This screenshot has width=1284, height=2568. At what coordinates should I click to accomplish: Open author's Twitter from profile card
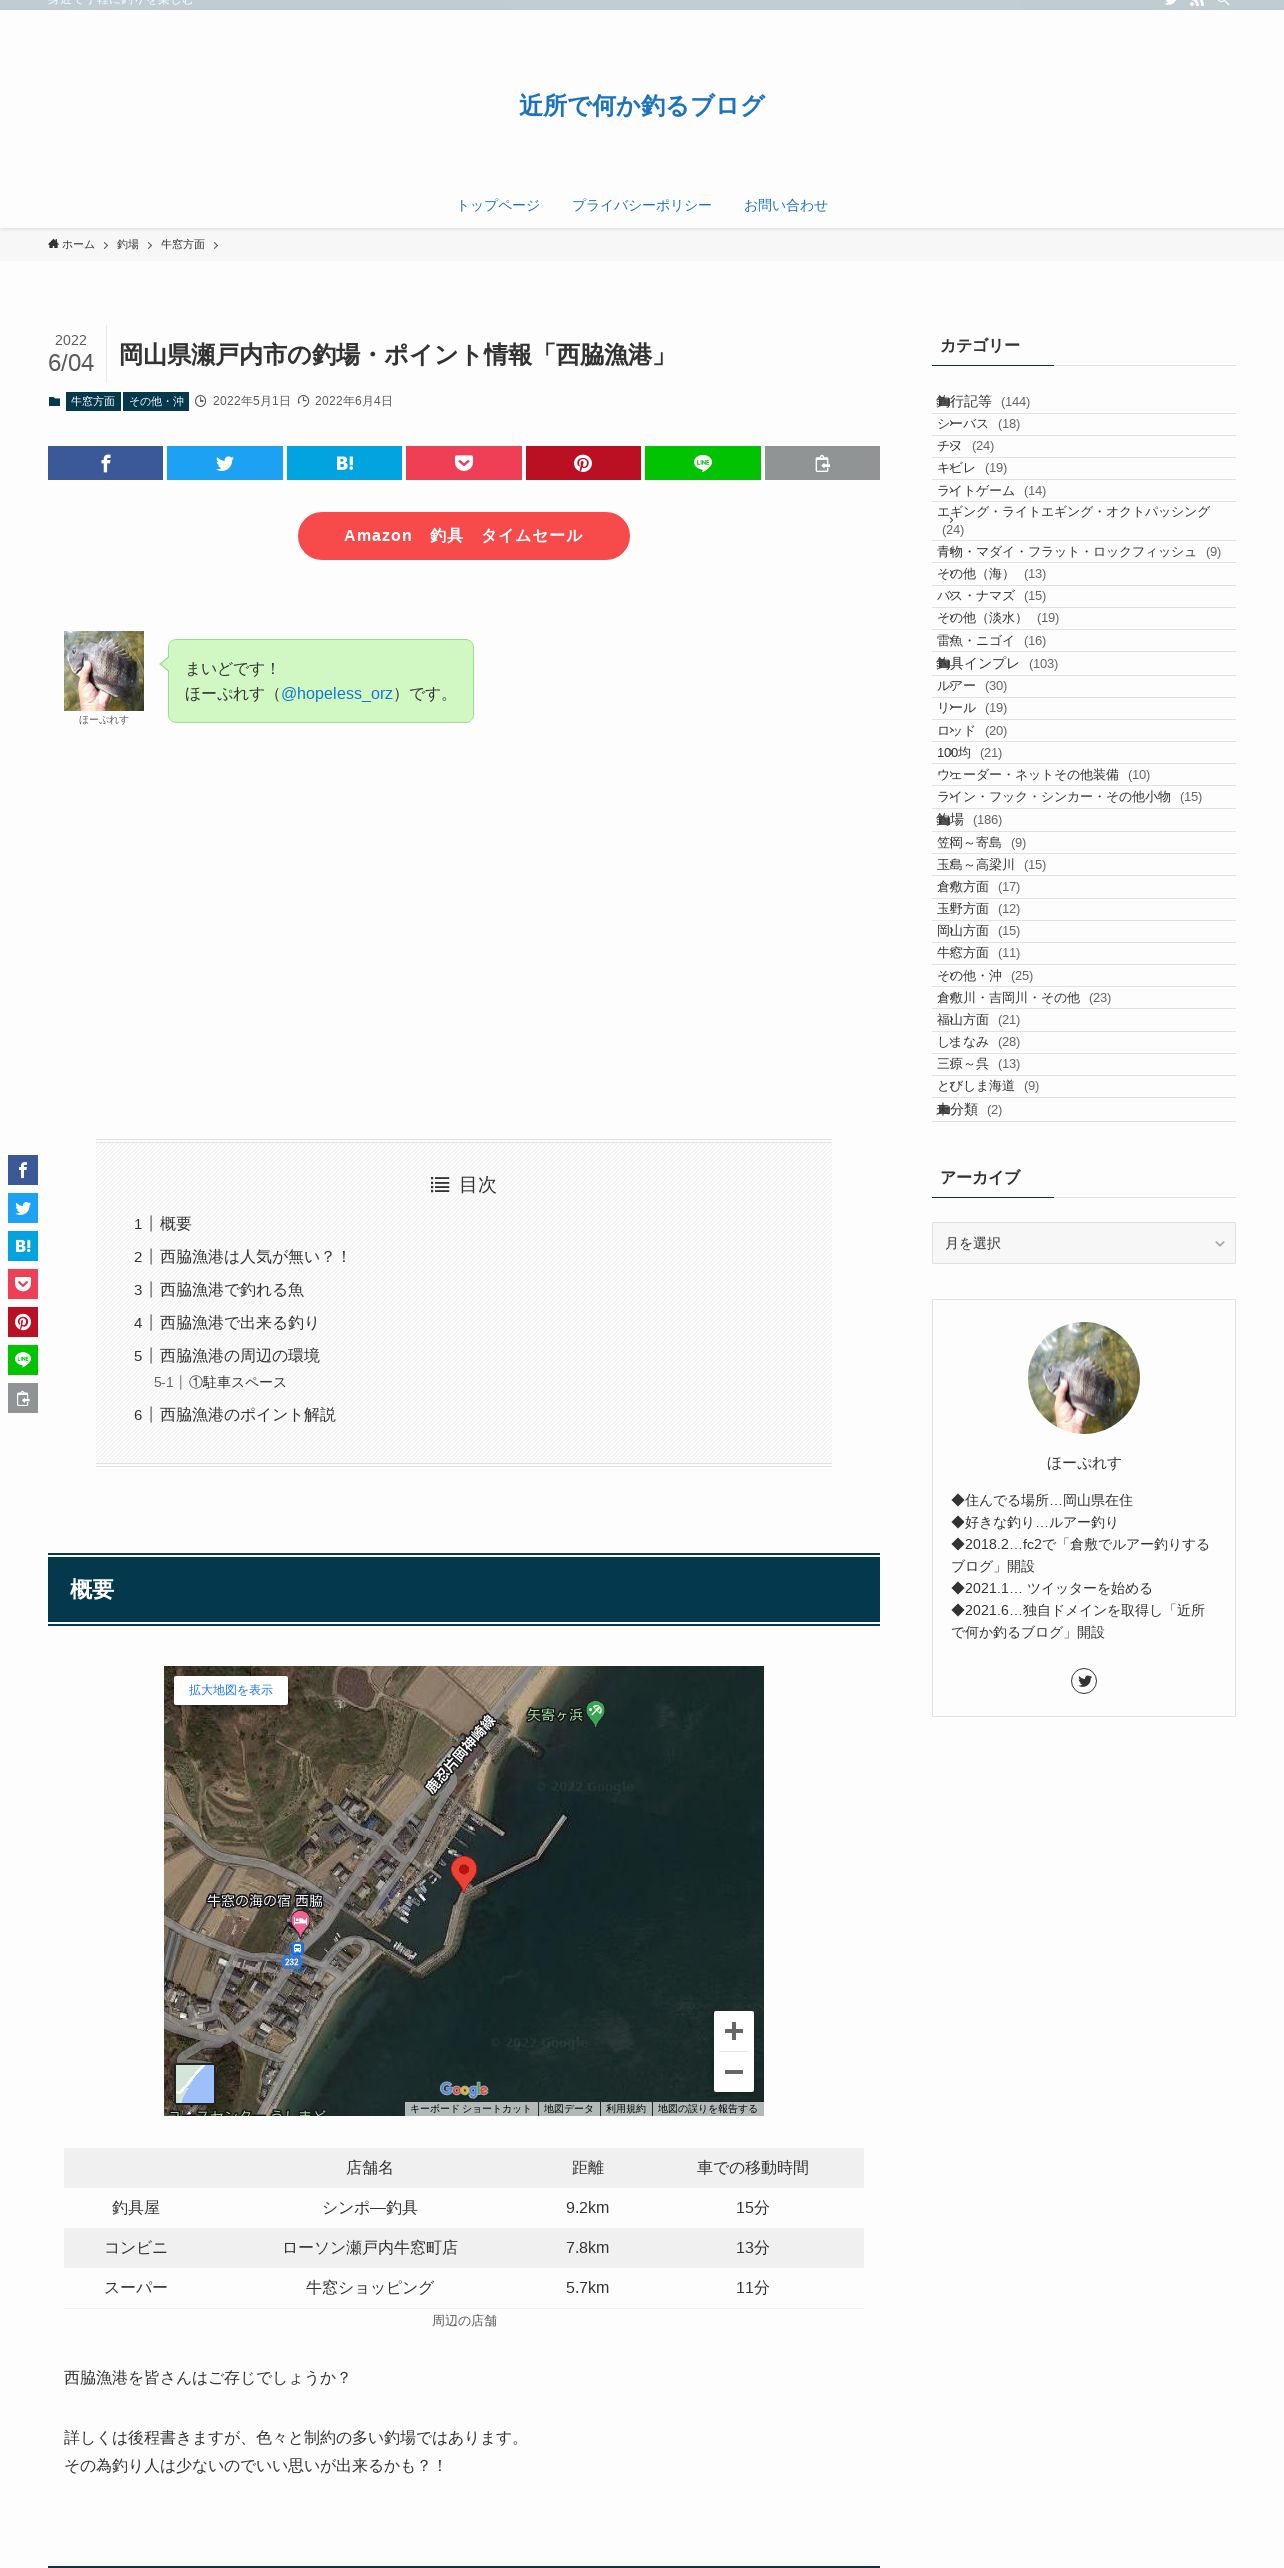(1084, 1681)
